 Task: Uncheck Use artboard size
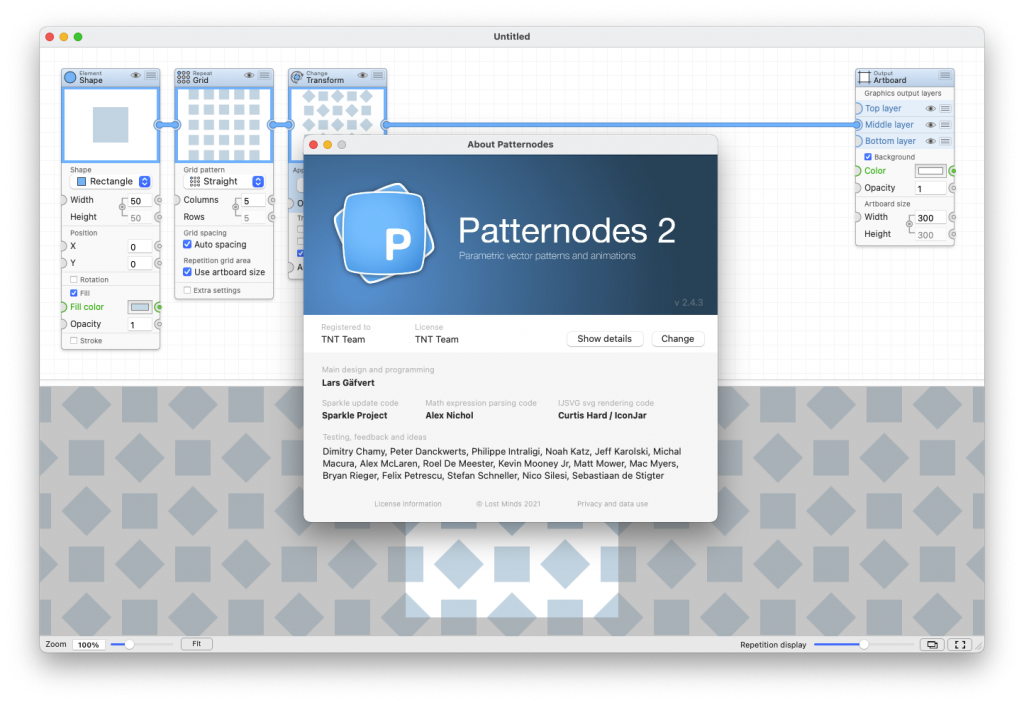[187, 272]
